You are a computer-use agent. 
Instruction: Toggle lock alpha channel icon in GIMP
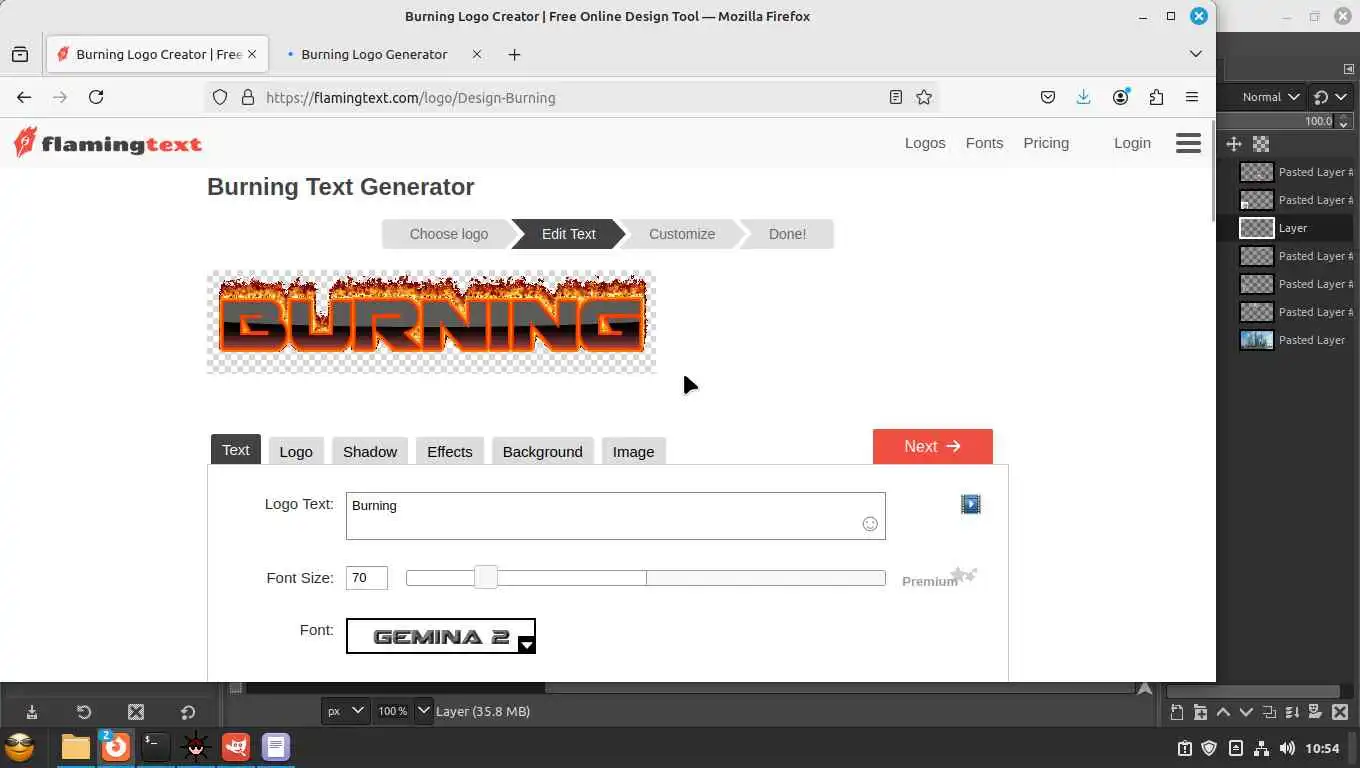(1261, 144)
